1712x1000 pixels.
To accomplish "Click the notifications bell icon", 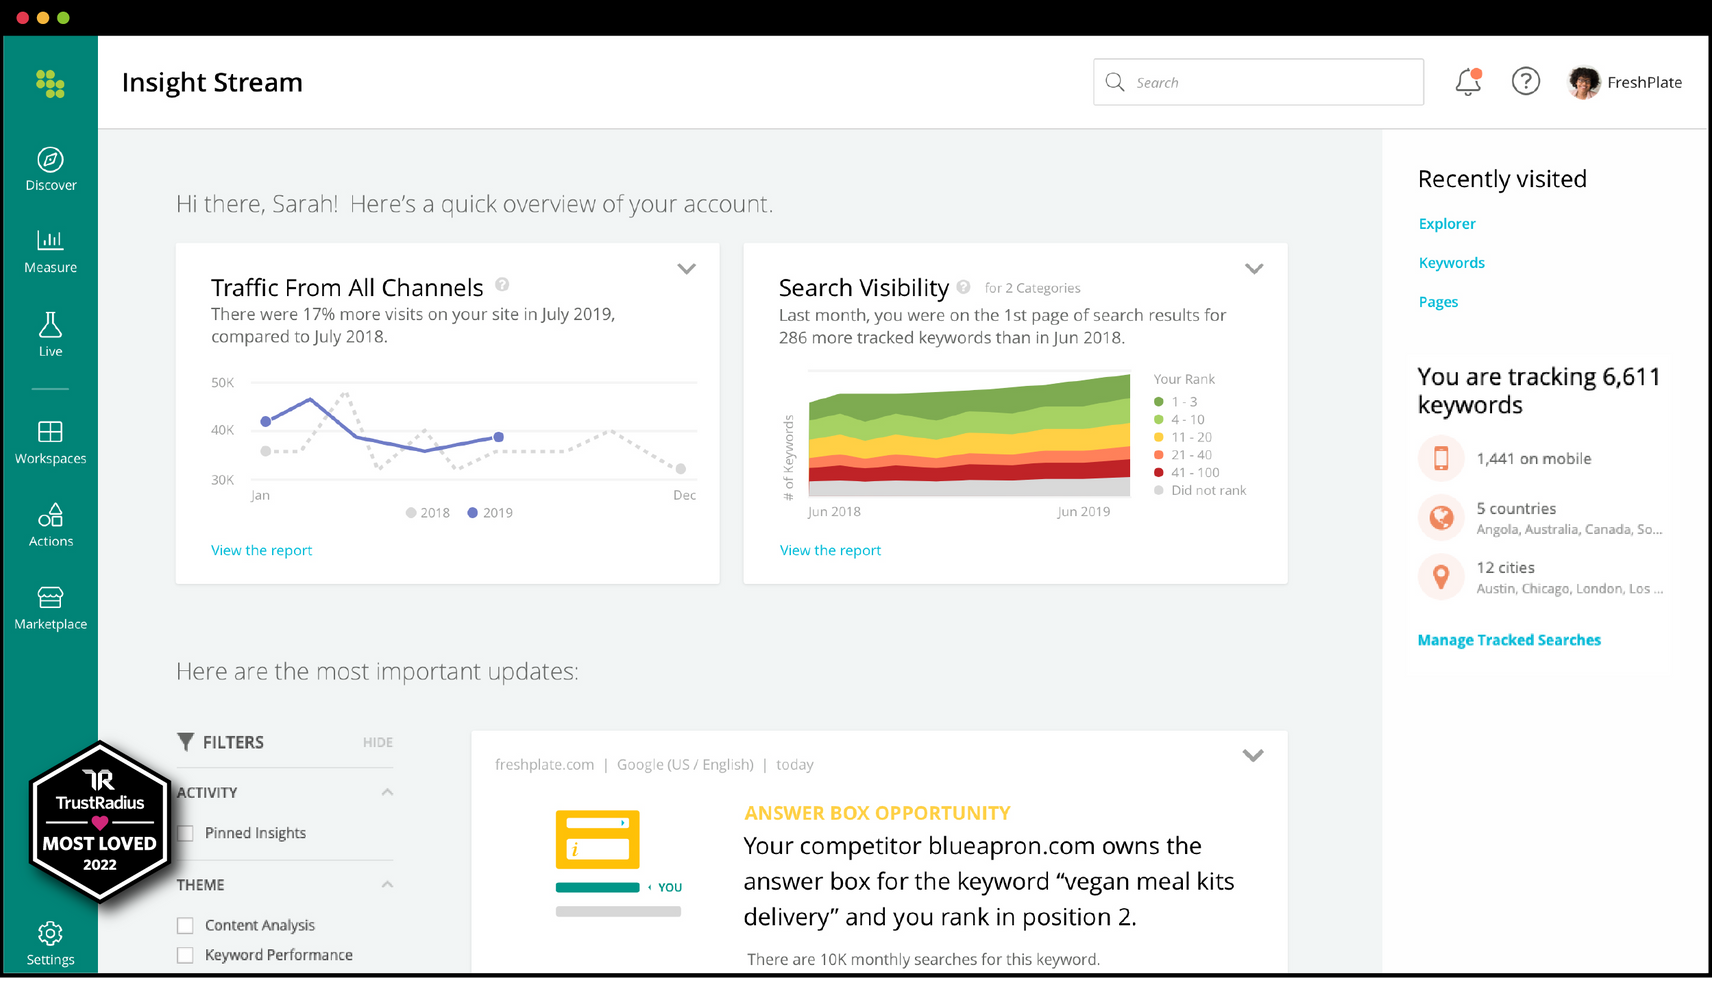I will tap(1468, 82).
